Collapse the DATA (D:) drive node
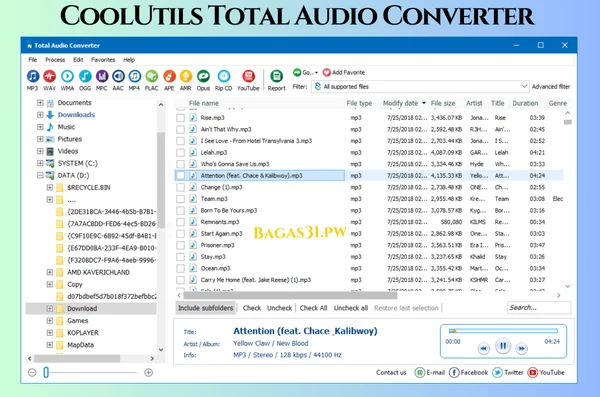 40,175
